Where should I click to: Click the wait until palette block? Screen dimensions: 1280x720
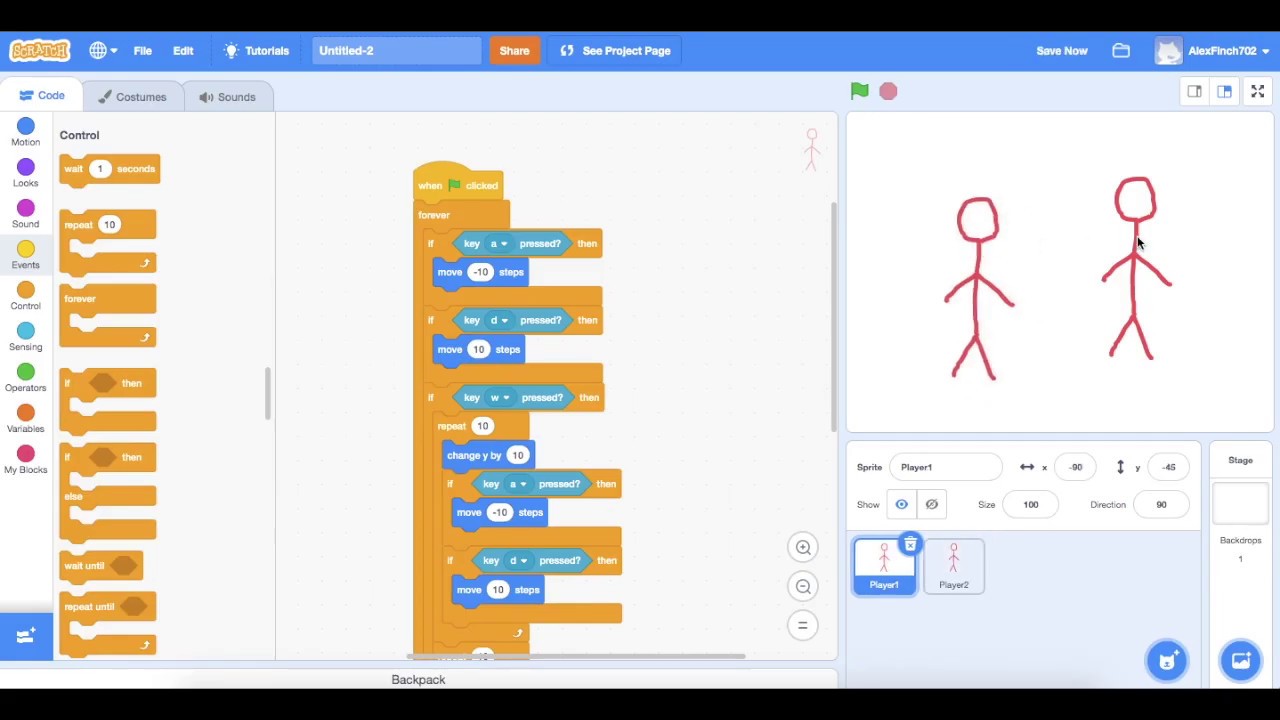(x=100, y=566)
